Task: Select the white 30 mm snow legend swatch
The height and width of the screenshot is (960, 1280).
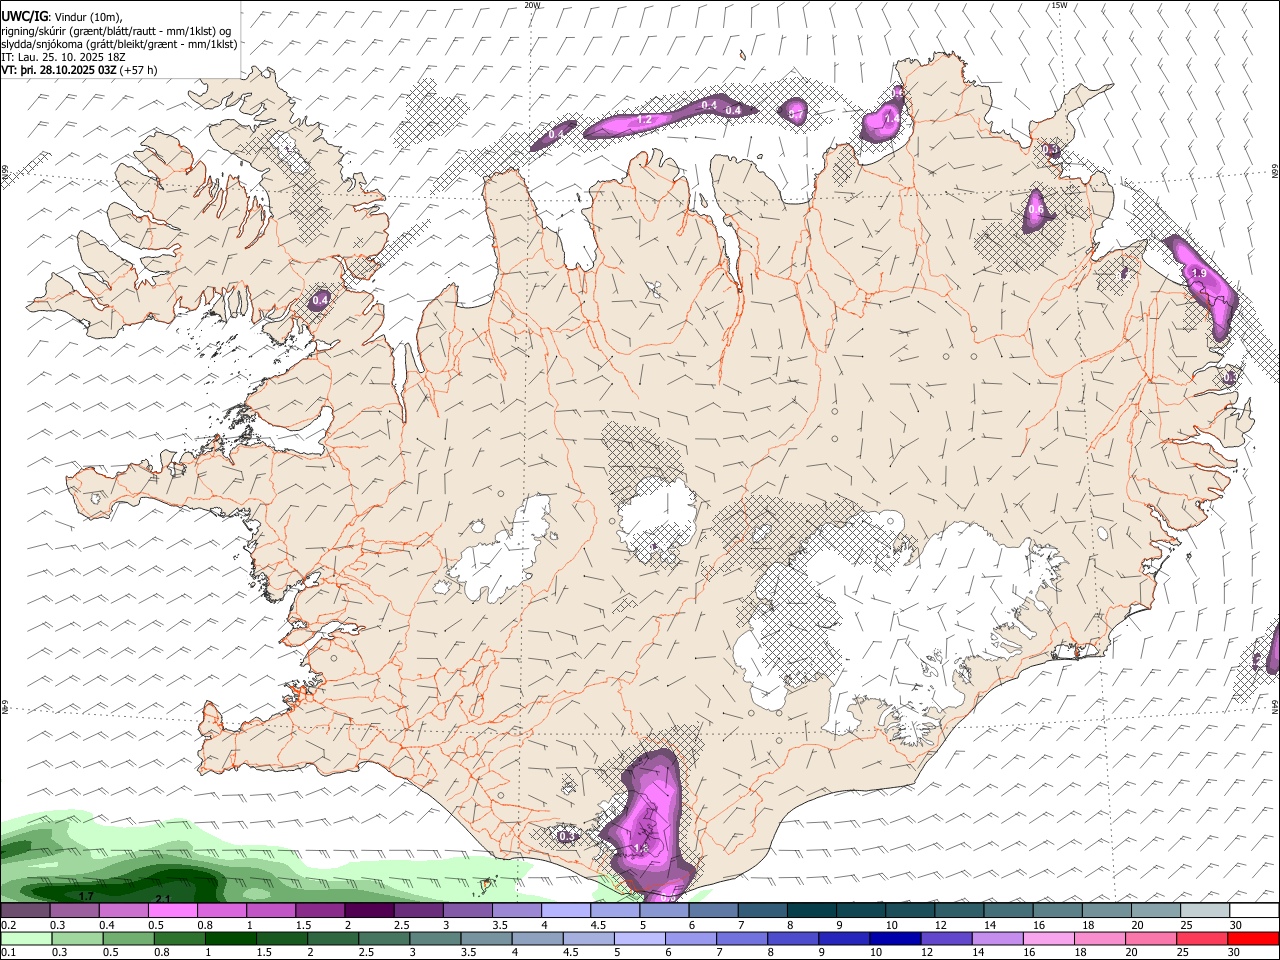Action: tap(1254, 911)
